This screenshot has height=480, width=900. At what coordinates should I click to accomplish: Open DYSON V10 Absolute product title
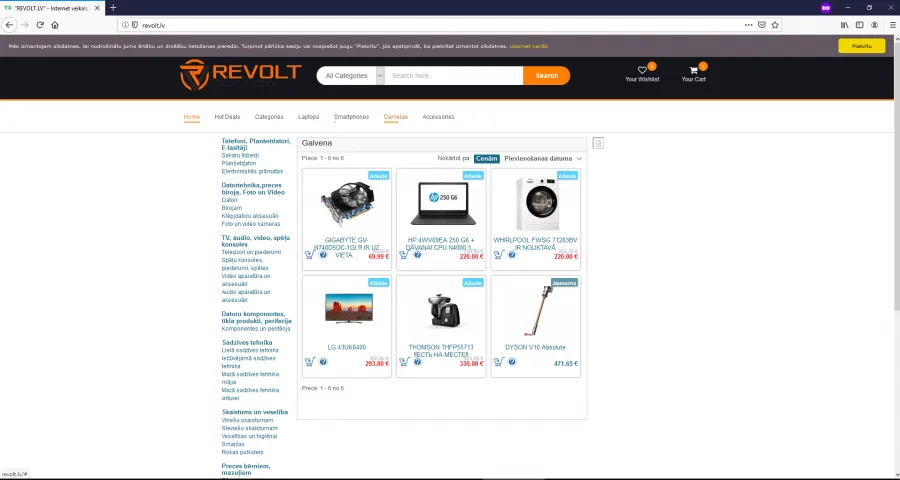[535, 347]
